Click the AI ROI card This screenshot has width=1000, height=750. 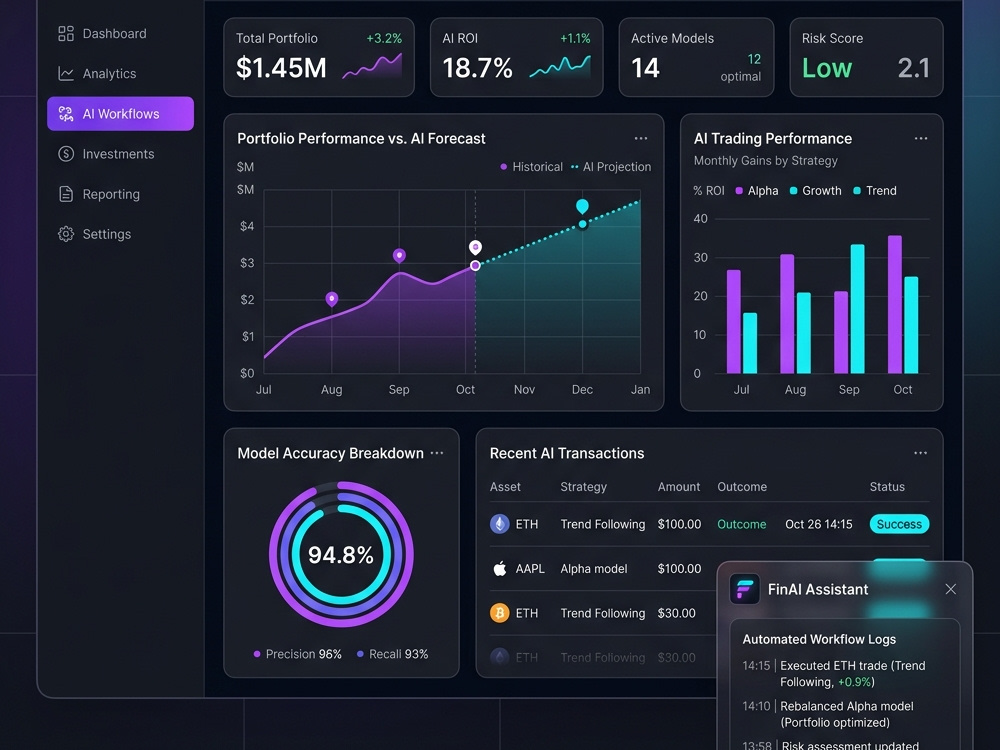(517, 57)
